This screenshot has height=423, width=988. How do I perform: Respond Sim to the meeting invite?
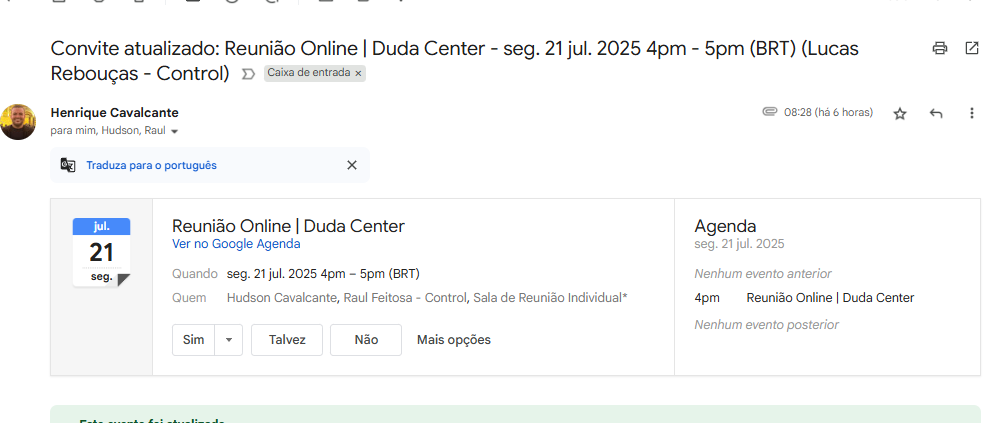(193, 340)
